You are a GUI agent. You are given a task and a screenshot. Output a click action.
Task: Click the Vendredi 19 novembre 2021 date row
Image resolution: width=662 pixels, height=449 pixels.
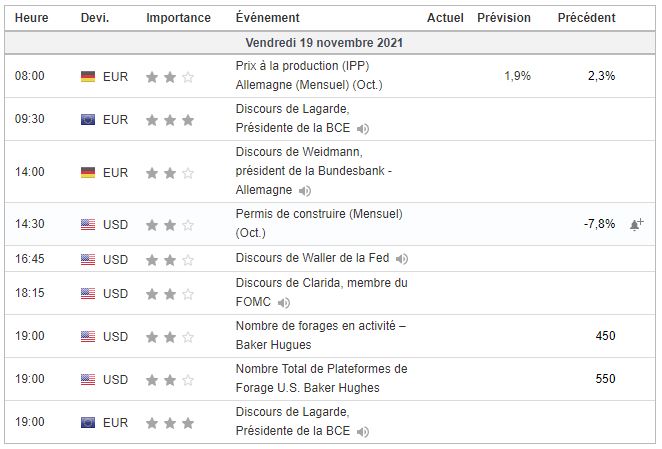(330, 44)
